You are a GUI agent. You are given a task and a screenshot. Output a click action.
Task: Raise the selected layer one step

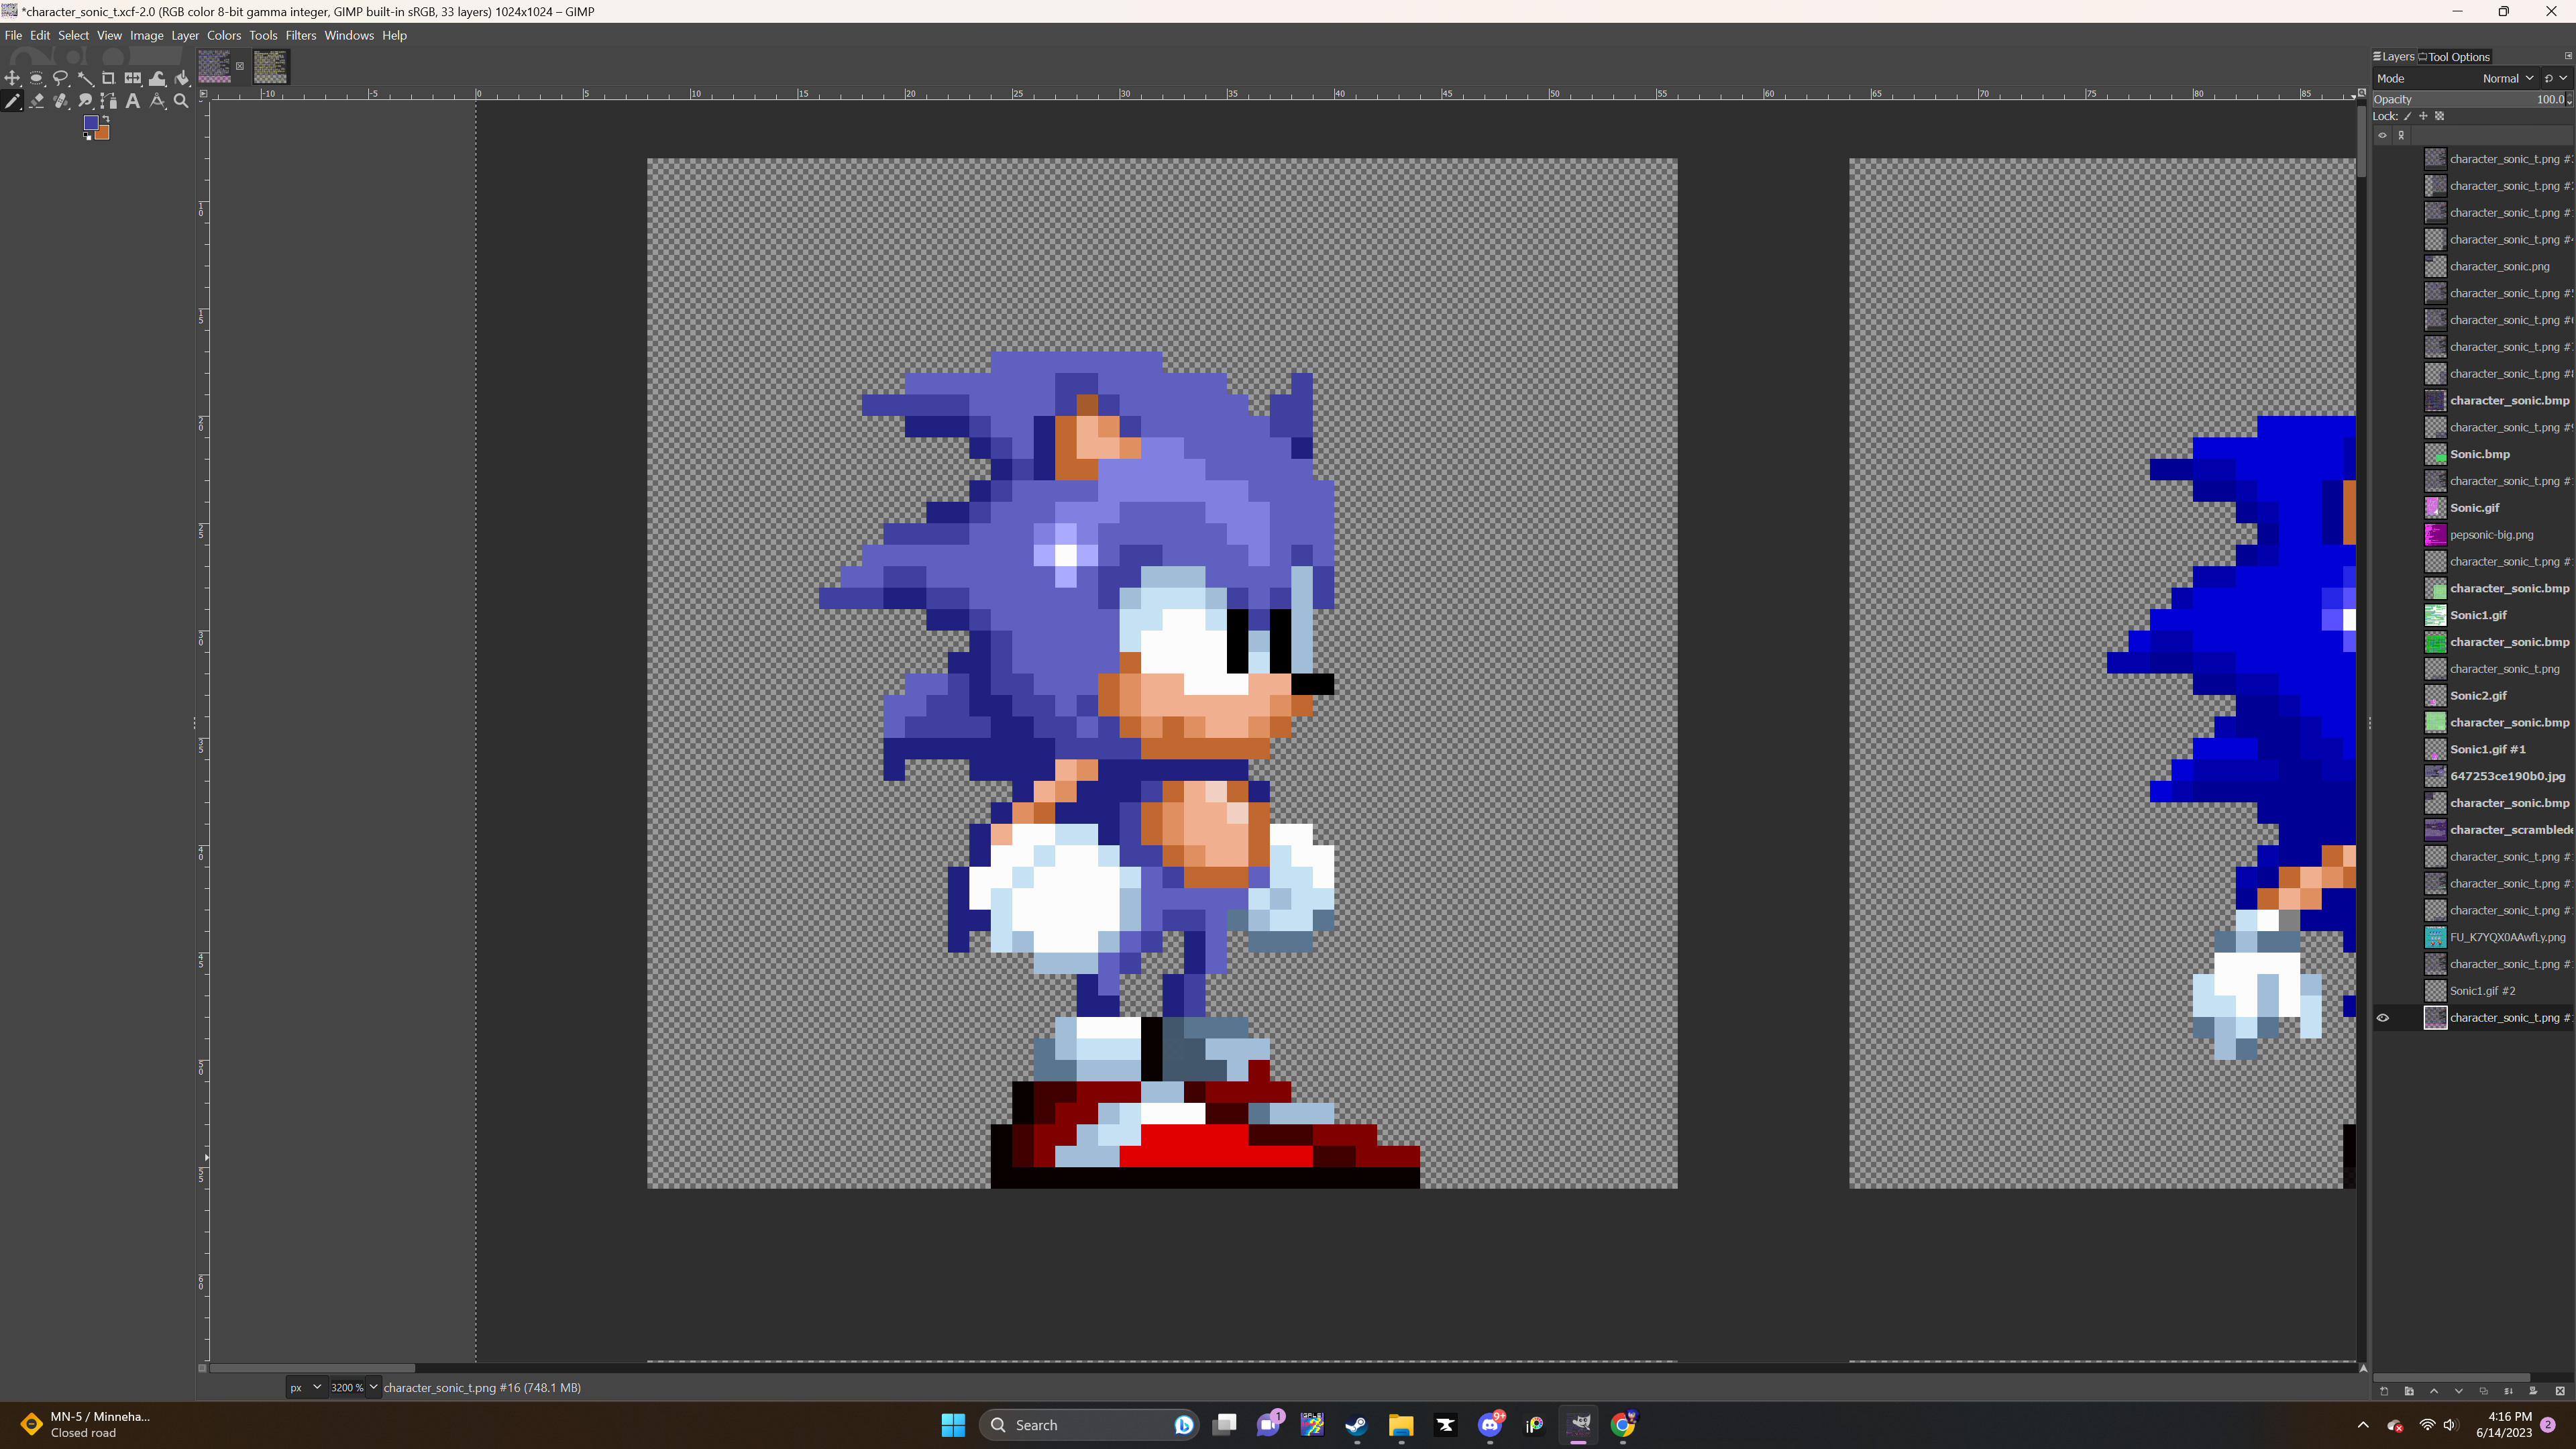click(x=2434, y=1391)
